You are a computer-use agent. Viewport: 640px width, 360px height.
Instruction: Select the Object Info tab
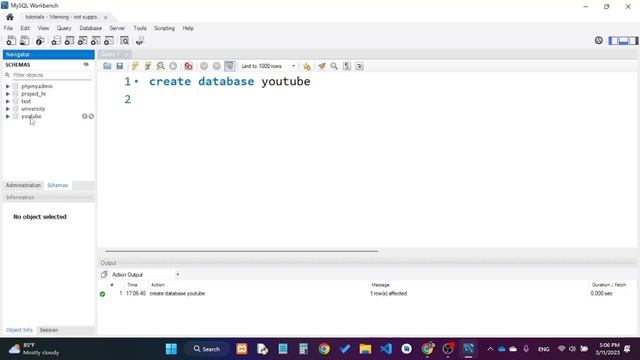pos(19,330)
